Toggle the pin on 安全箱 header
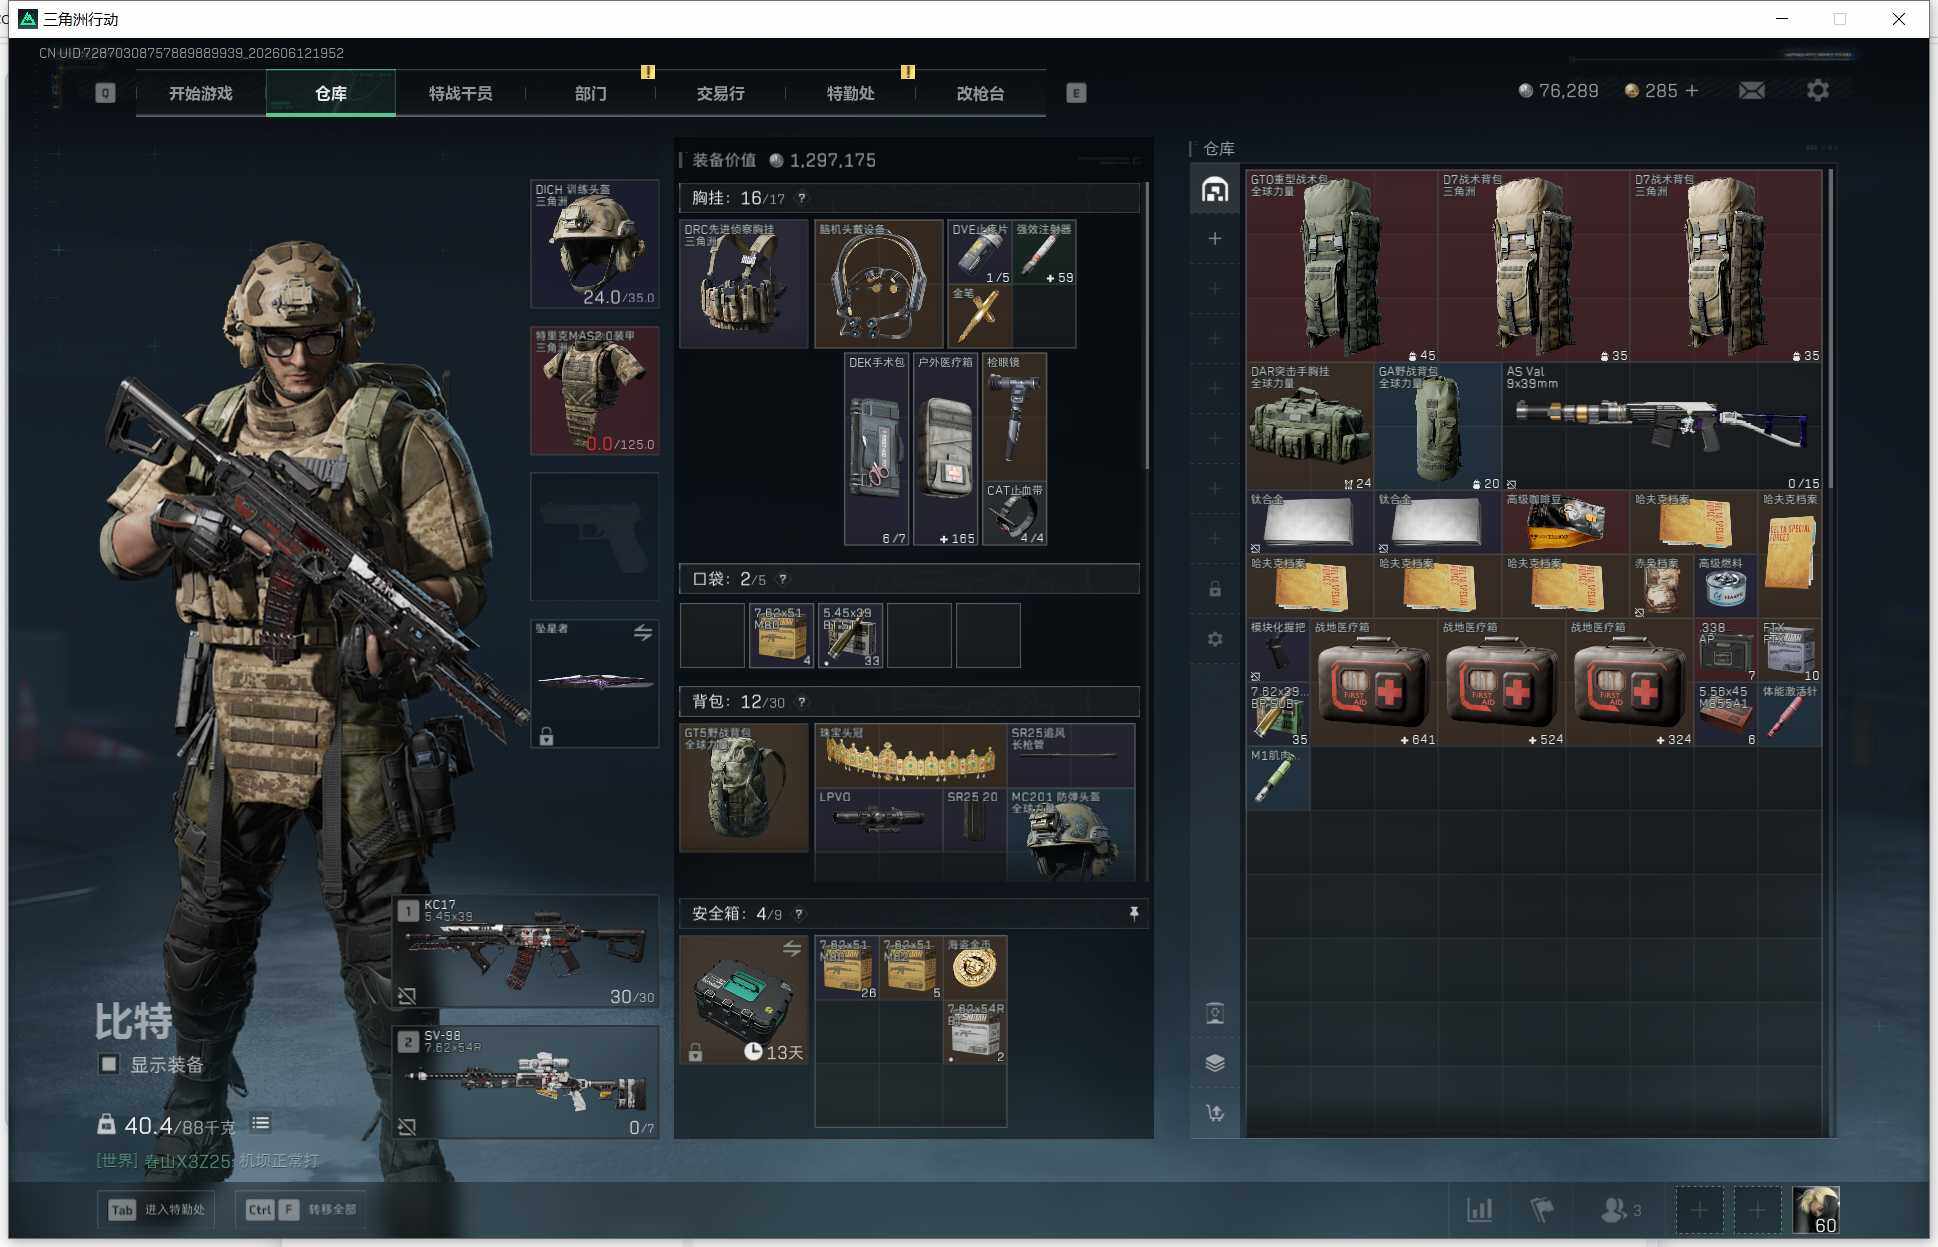 tap(1133, 914)
